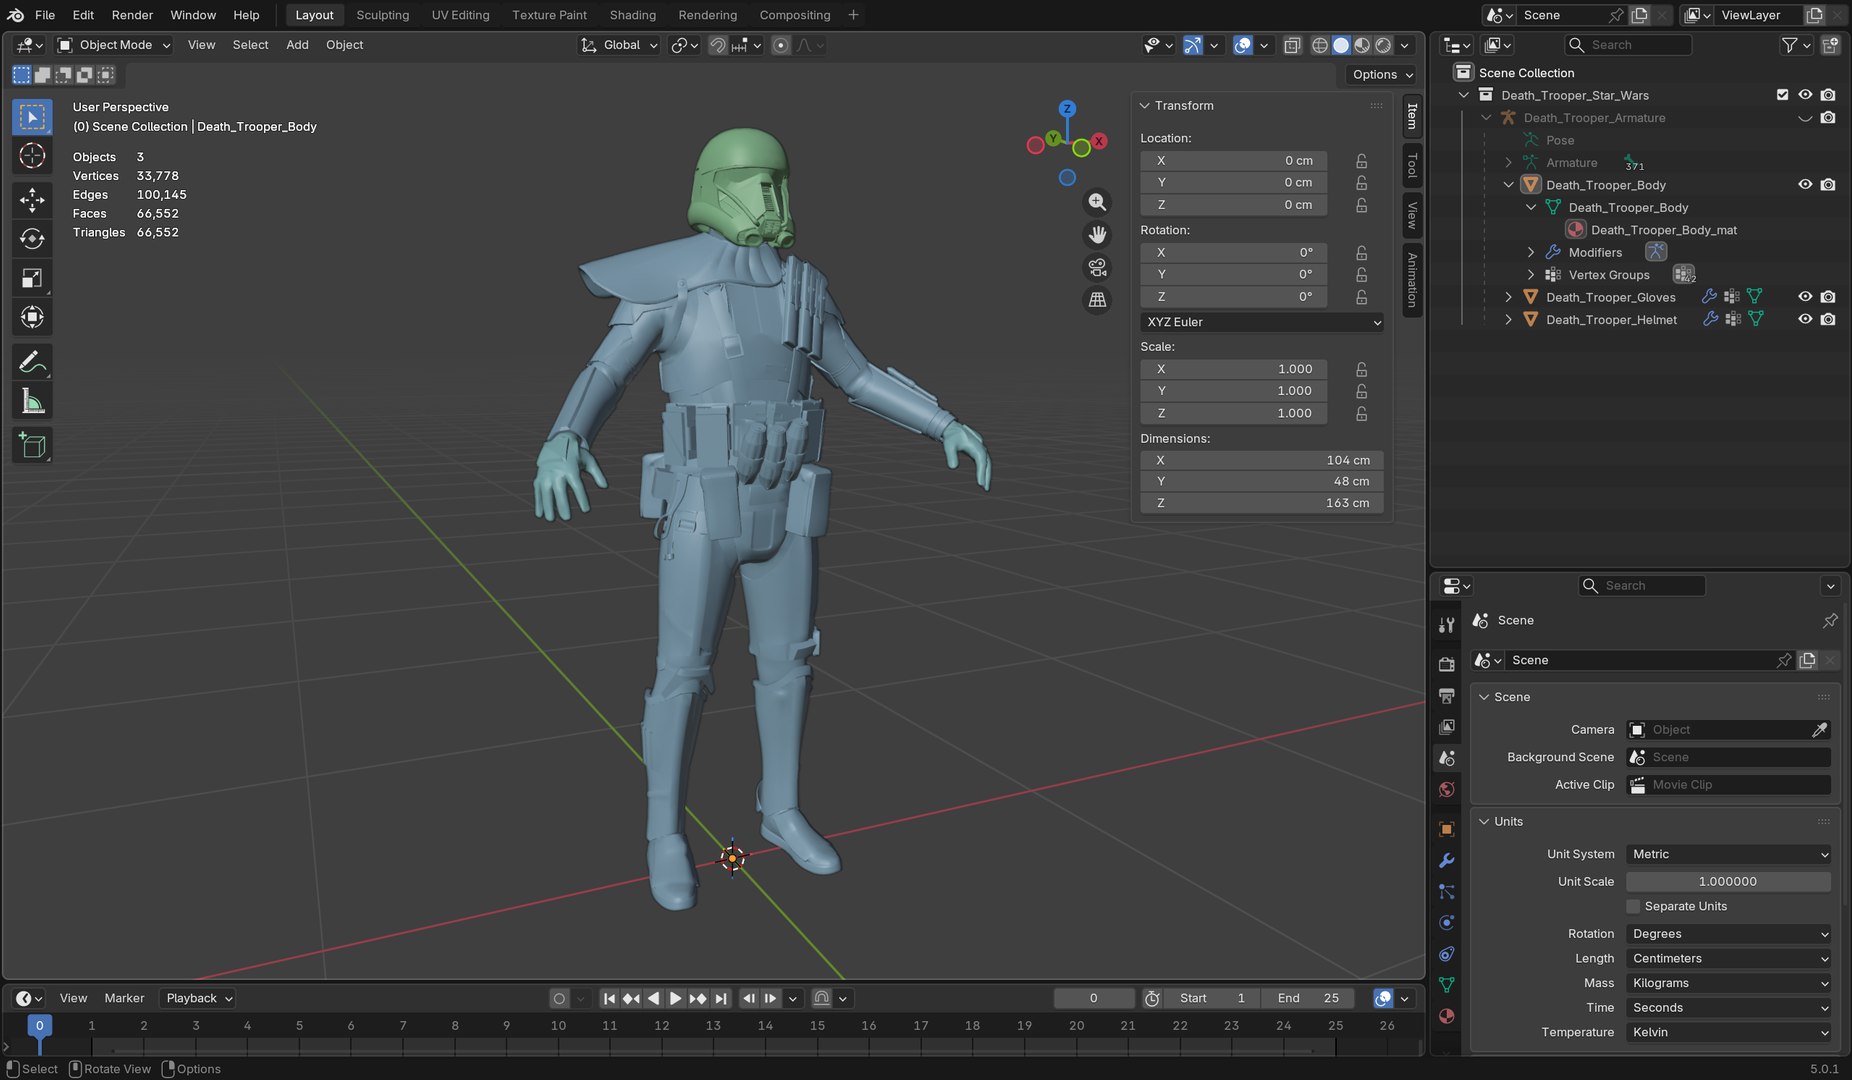Switch to the Sculpting workspace tab
This screenshot has height=1080, width=1852.
[x=382, y=15]
